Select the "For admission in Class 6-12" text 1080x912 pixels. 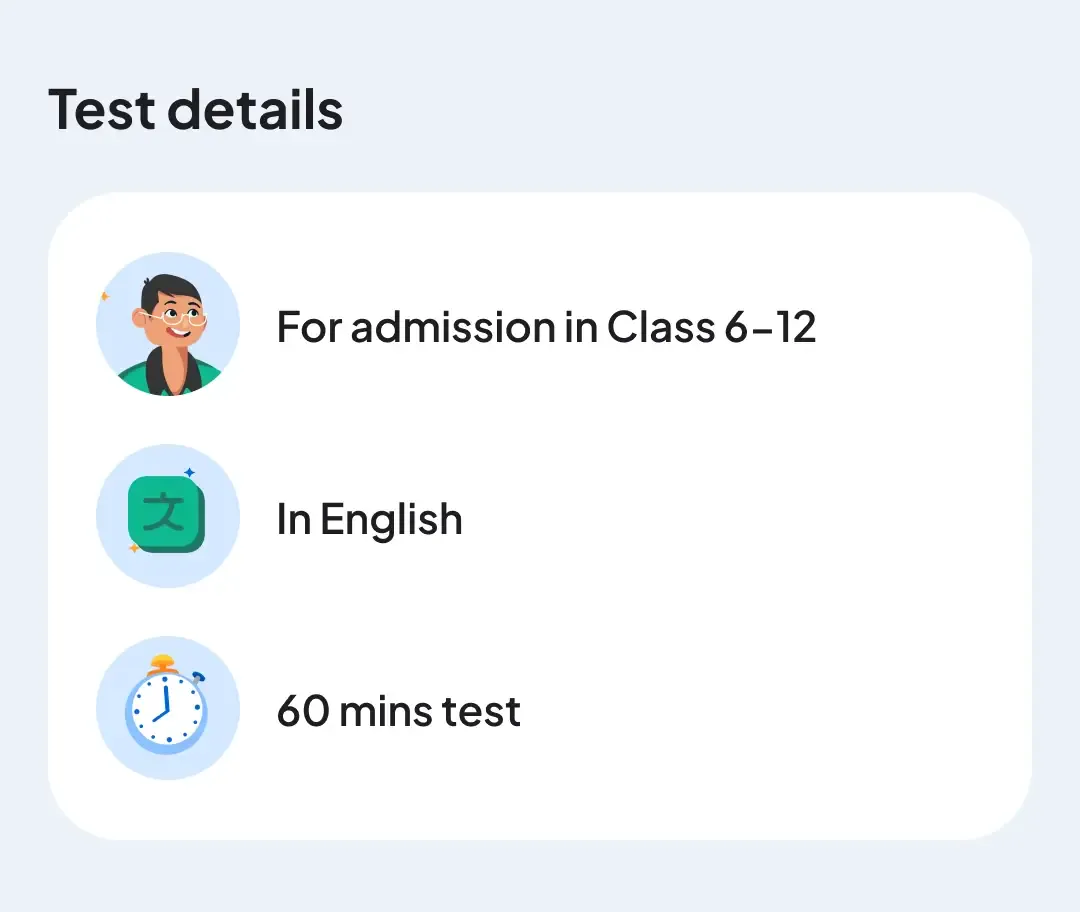coord(546,327)
